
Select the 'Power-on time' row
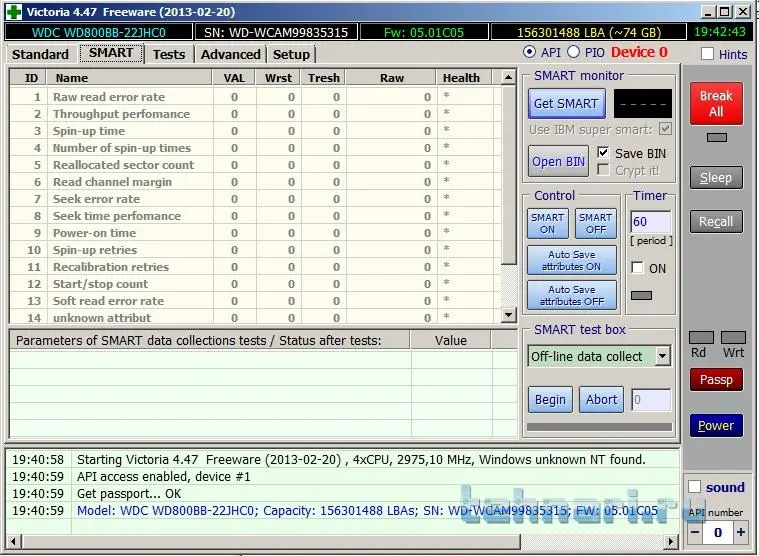[256, 233]
